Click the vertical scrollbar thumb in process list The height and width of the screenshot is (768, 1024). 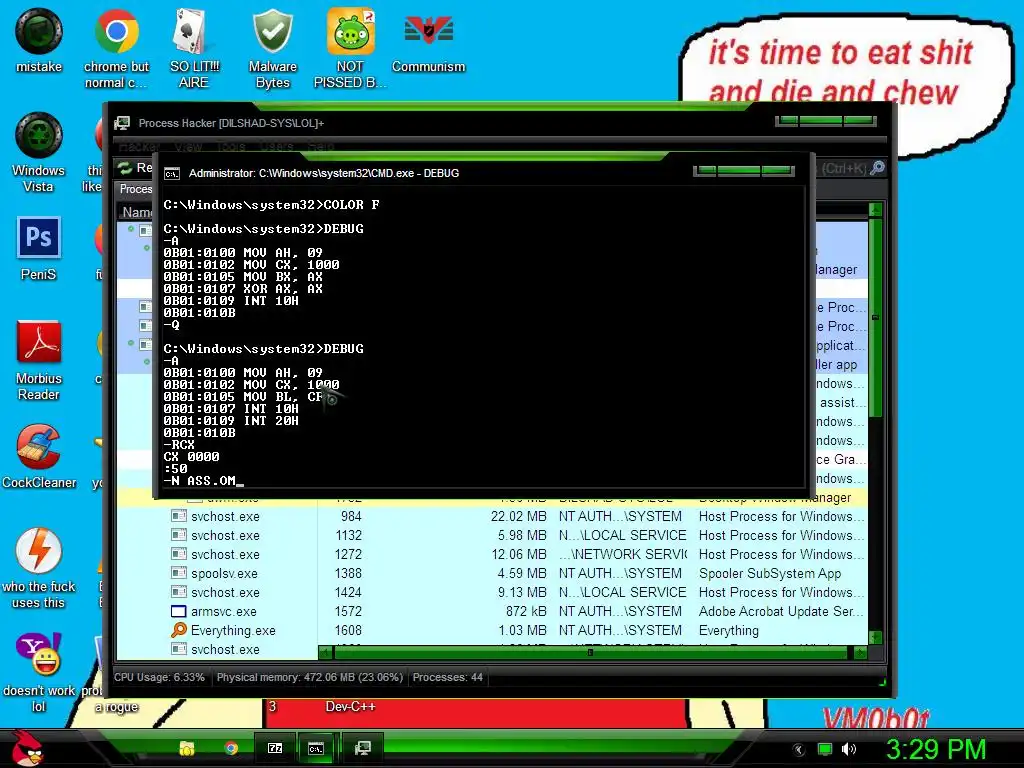click(875, 317)
